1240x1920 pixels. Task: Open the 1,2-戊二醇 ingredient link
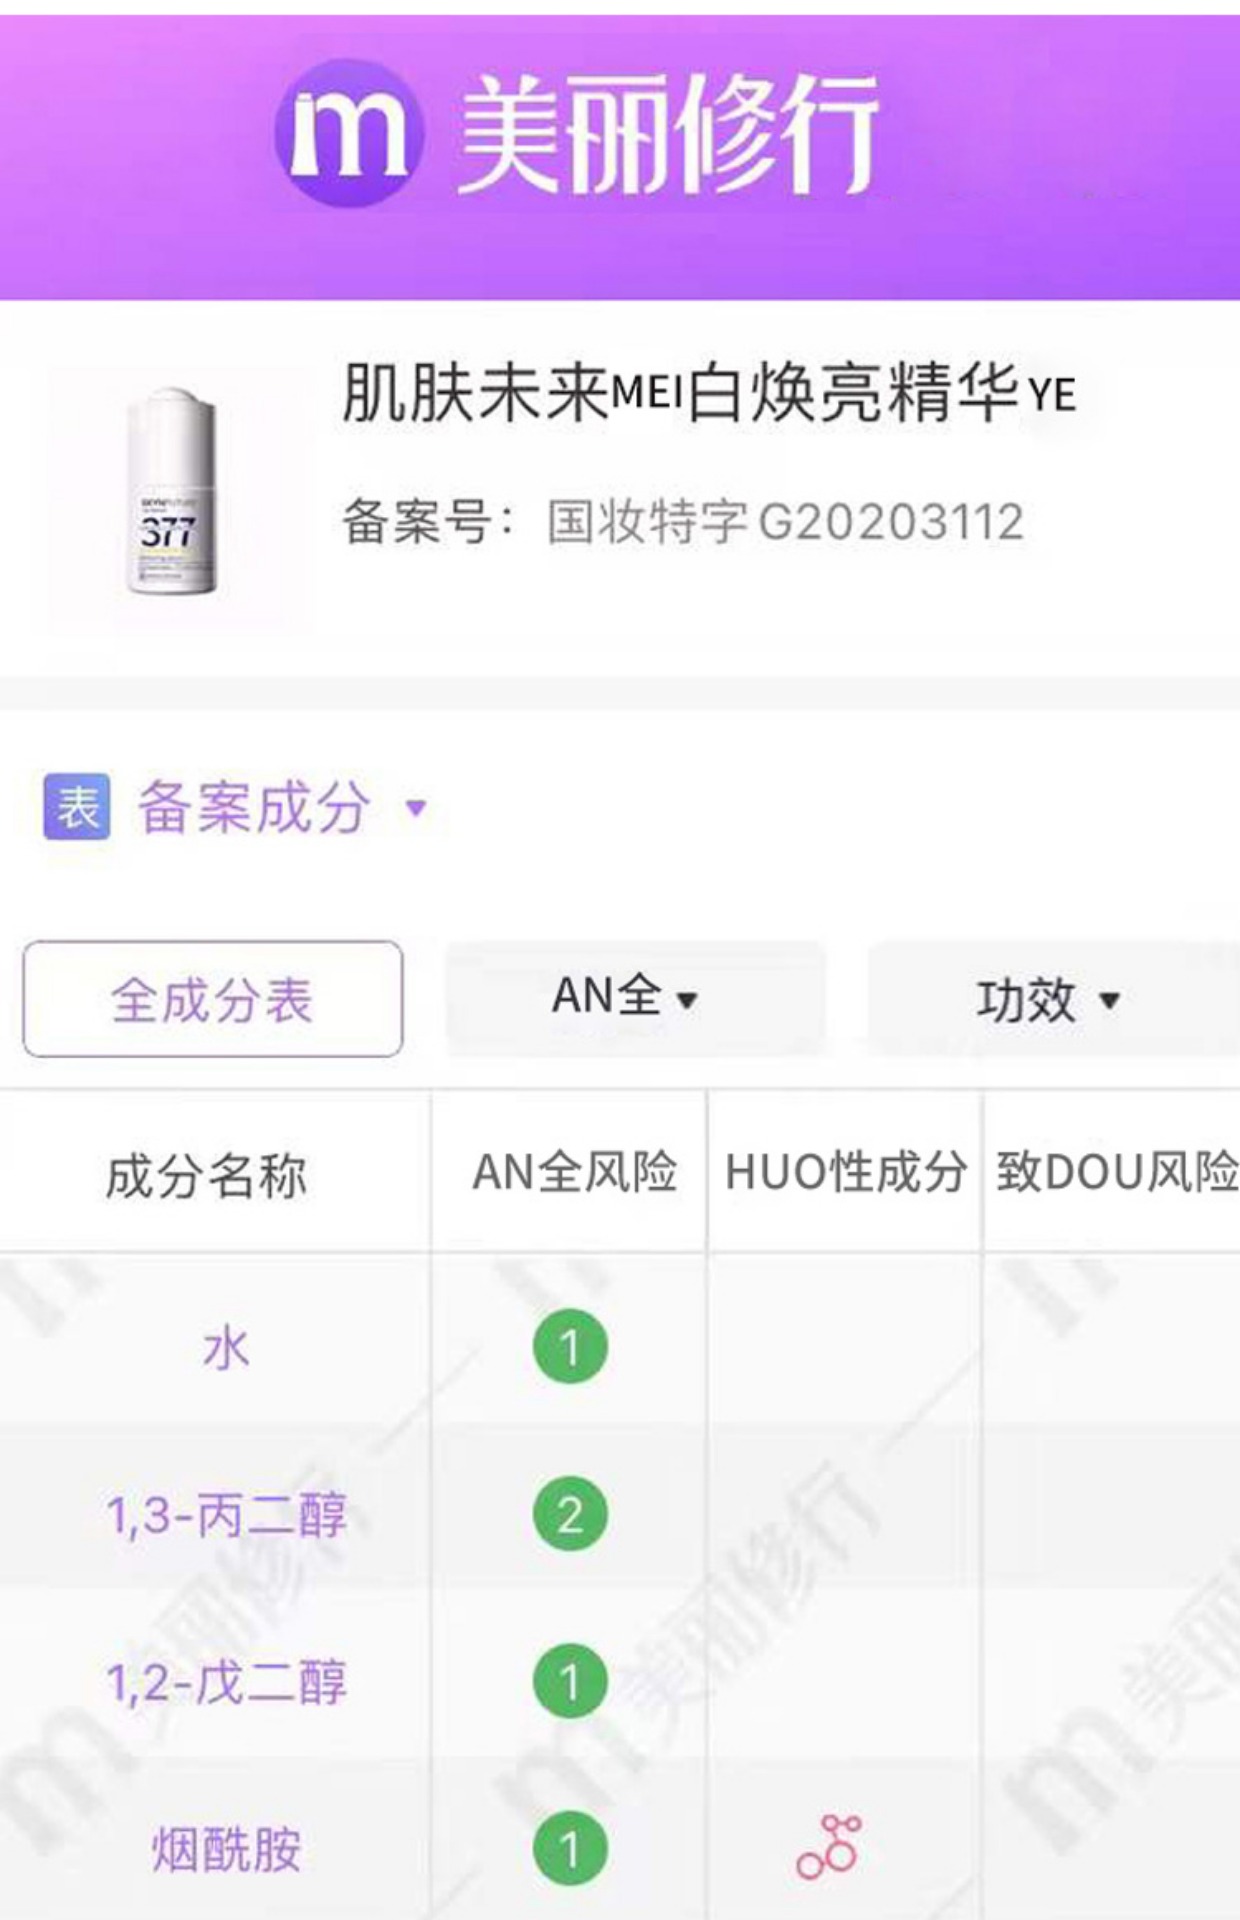(227, 1682)
